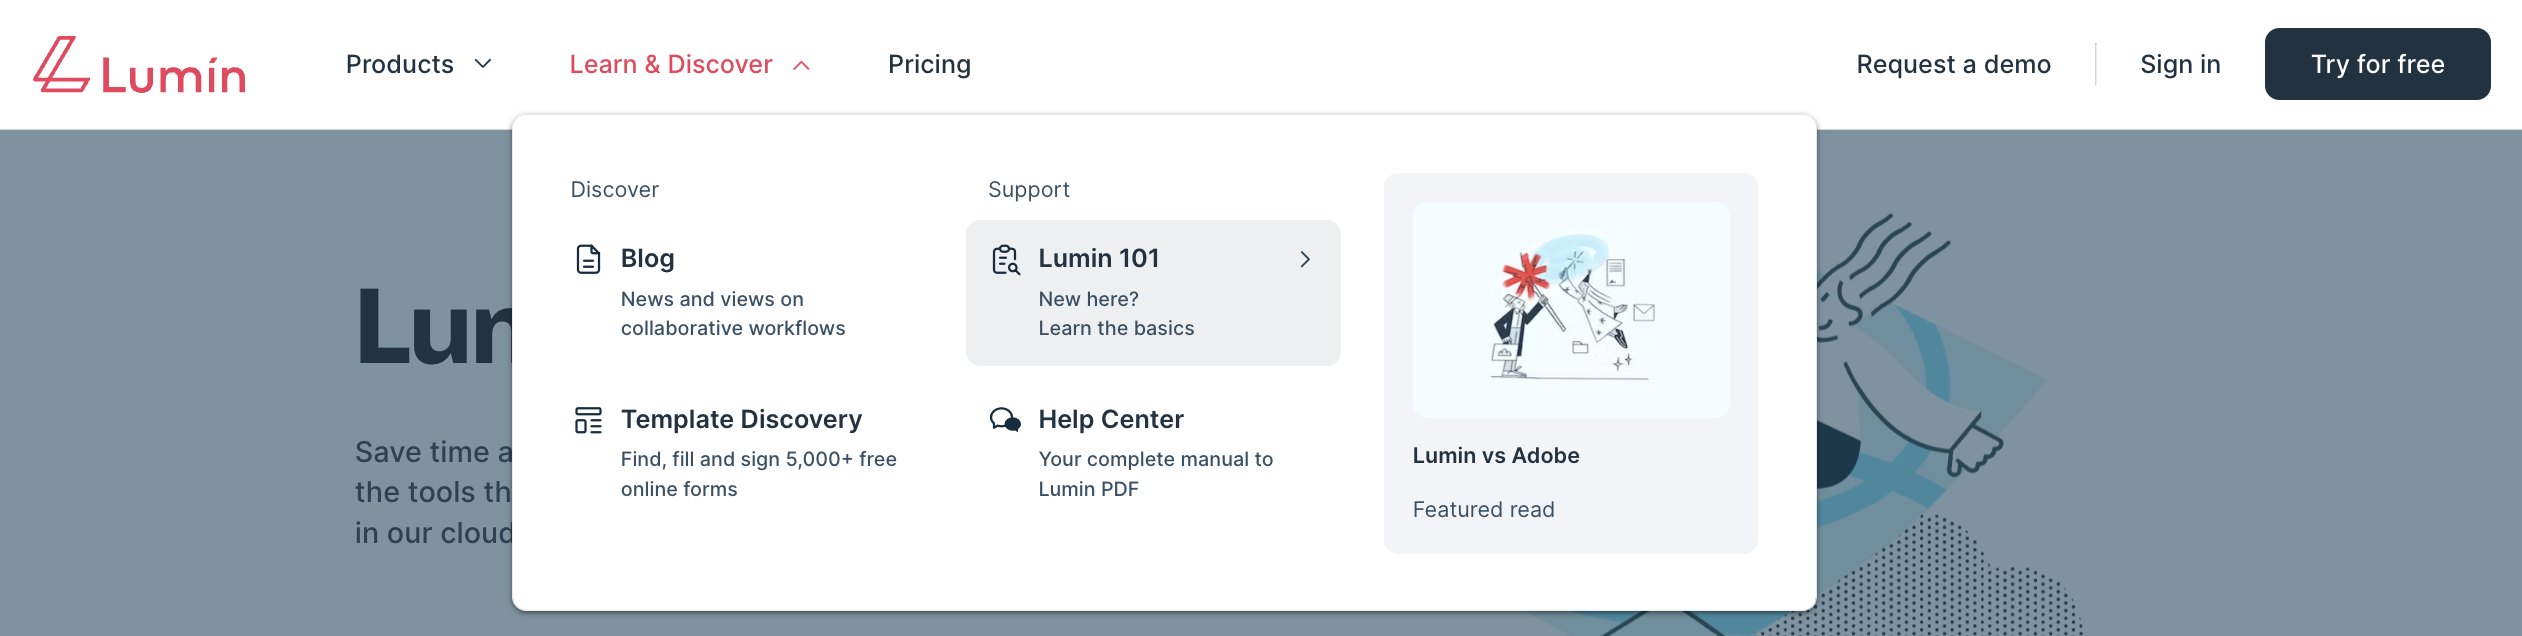Open the Help Center link
This screenshot has height=636, width=2522.
coord(1111,419)
